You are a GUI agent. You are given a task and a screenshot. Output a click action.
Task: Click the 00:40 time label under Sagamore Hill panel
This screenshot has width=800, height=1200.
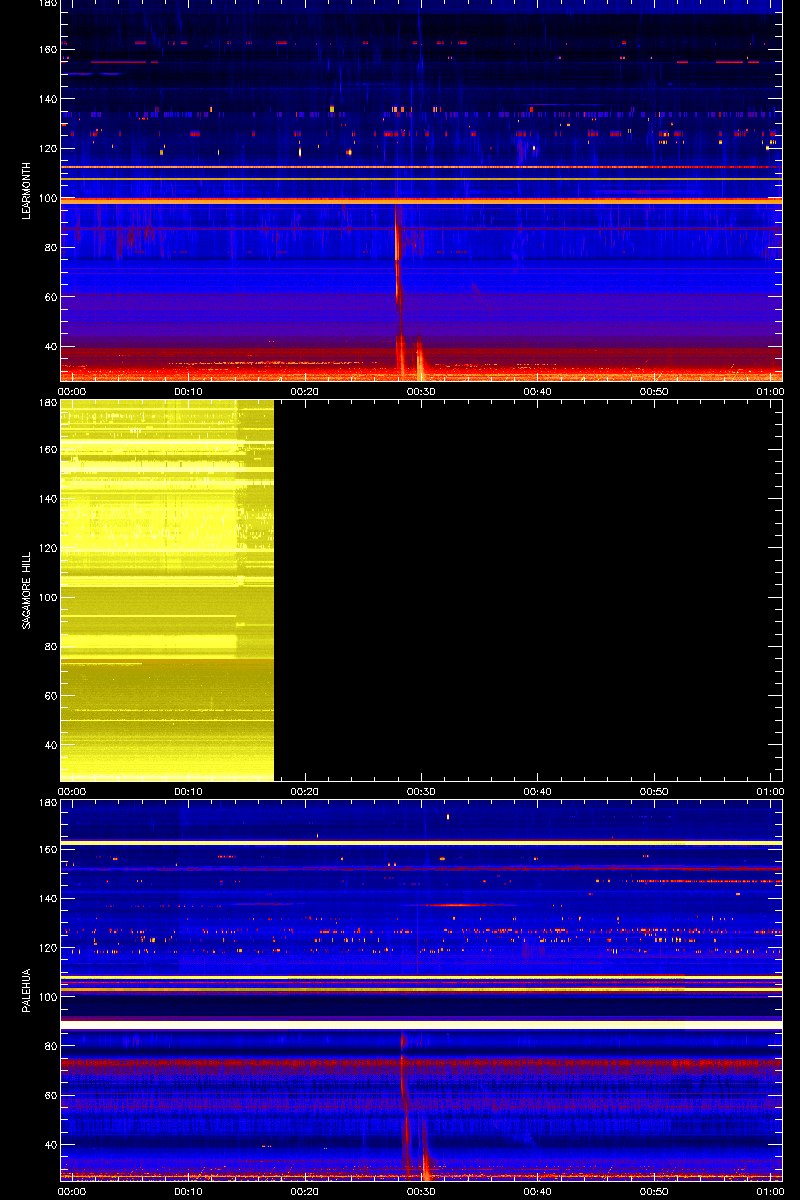538,791
